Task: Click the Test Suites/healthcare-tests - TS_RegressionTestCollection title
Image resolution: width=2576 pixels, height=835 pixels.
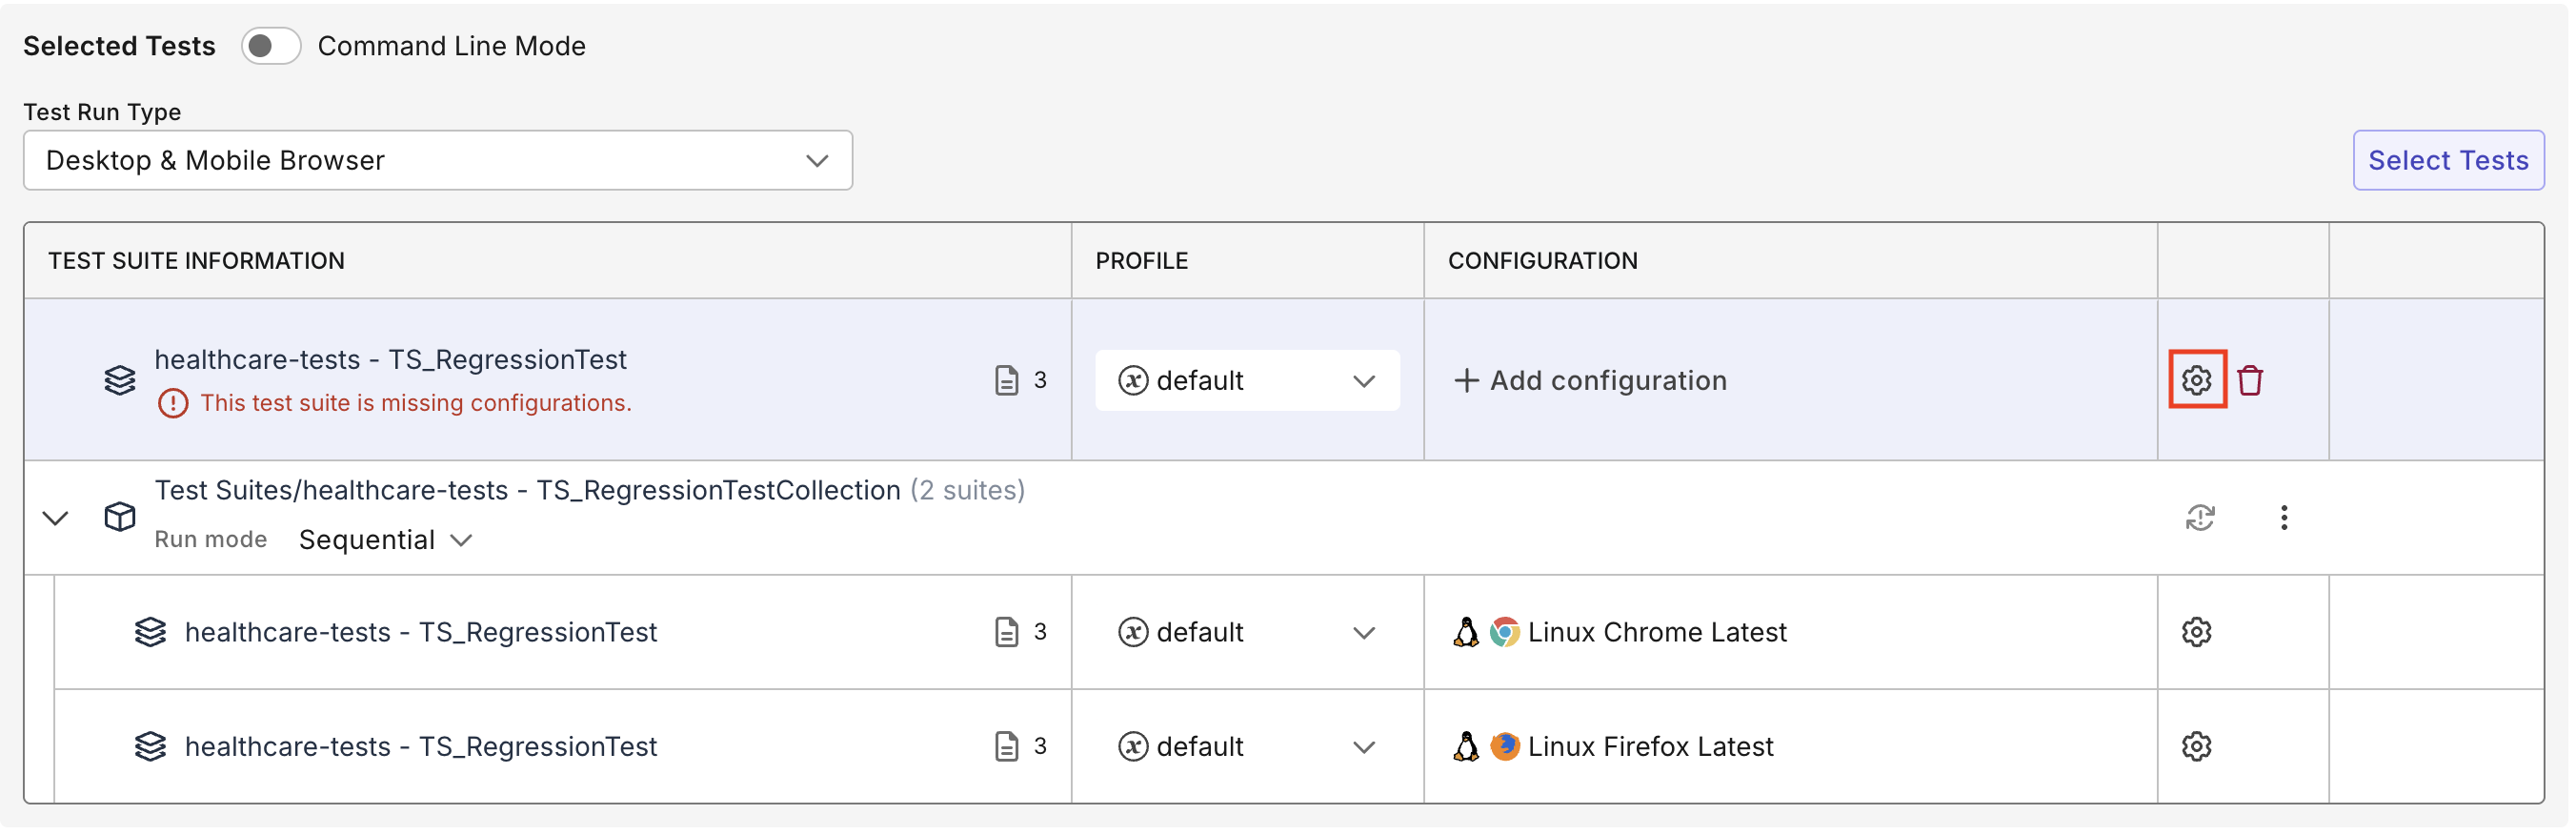Action: tap(527, 491)
